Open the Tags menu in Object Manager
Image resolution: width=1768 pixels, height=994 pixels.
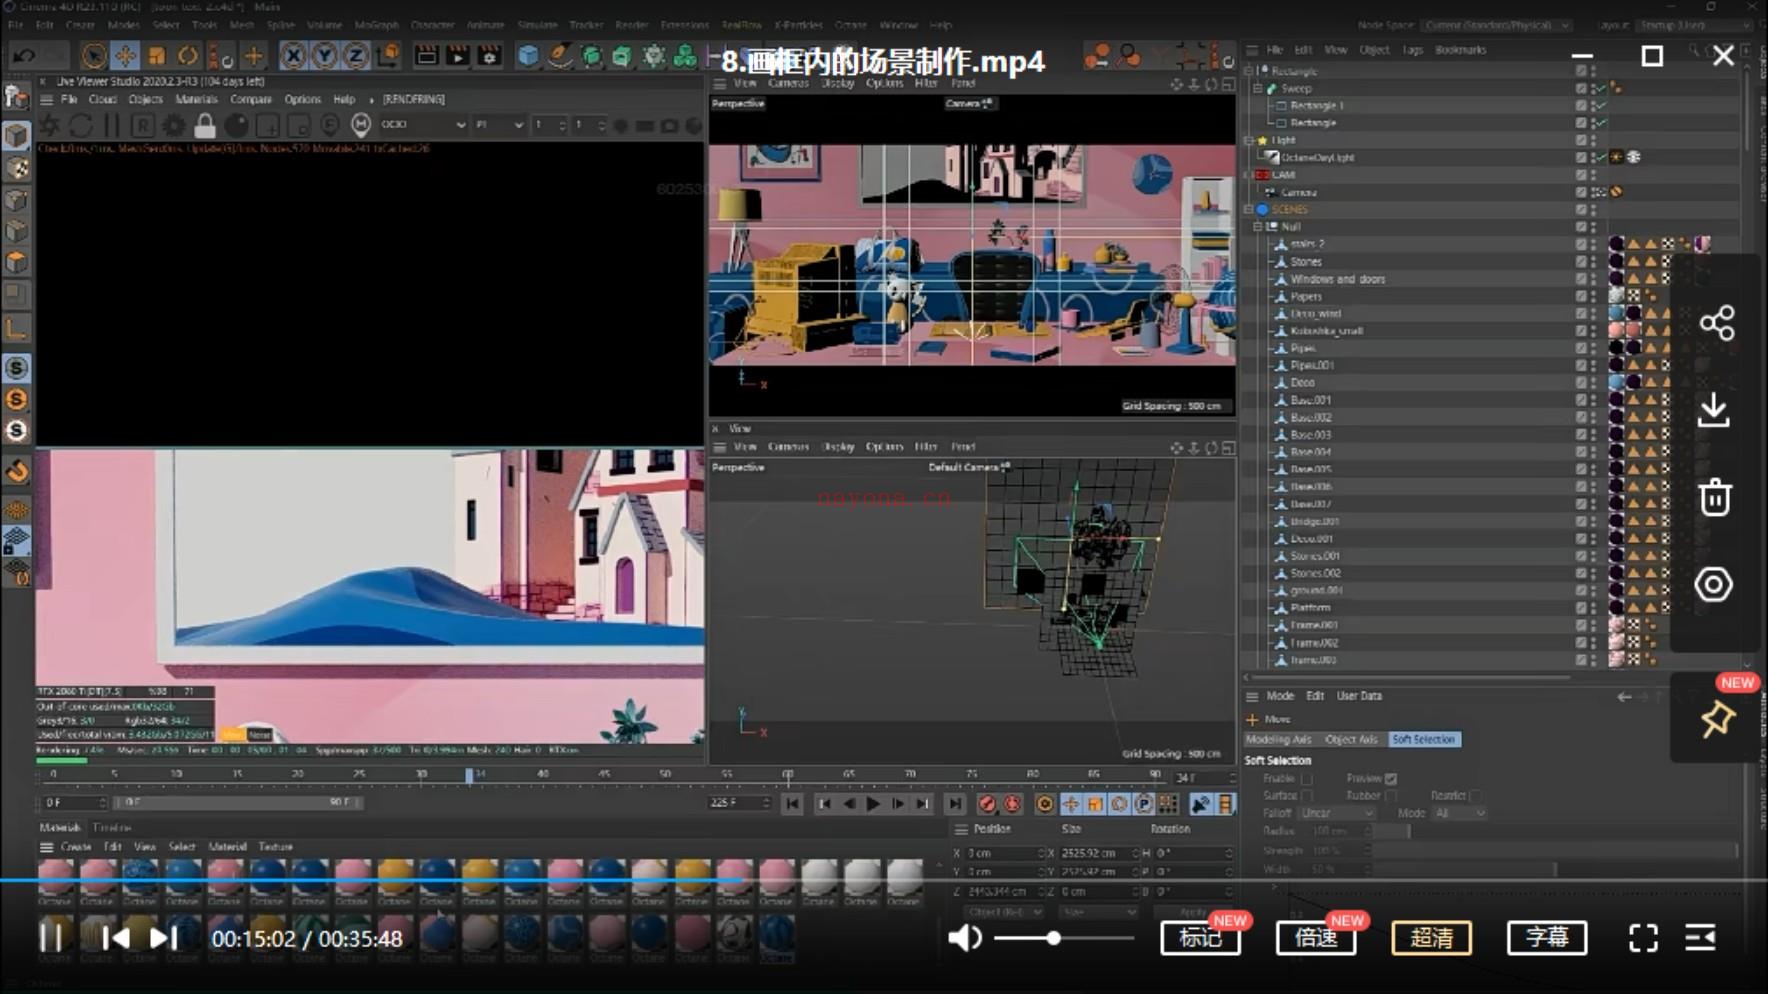click(x=1412, y=49)
